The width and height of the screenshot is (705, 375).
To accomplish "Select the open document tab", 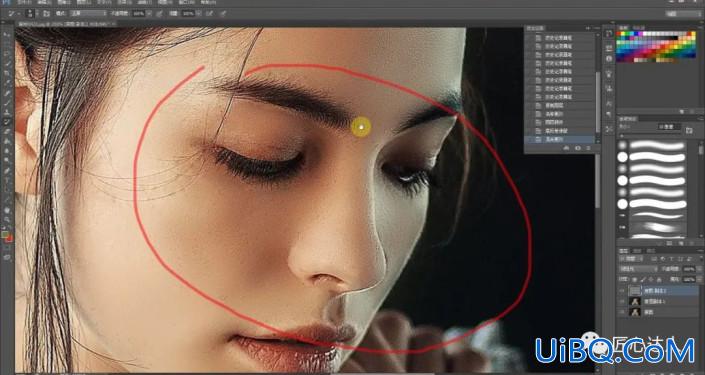I will pos(67,23).
